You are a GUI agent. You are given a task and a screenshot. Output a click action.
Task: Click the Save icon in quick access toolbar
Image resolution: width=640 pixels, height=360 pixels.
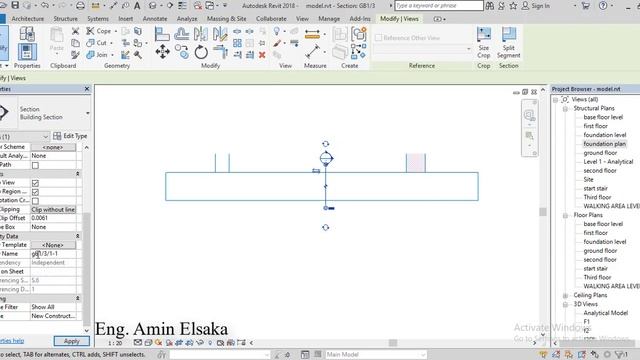tap(15, 5)
